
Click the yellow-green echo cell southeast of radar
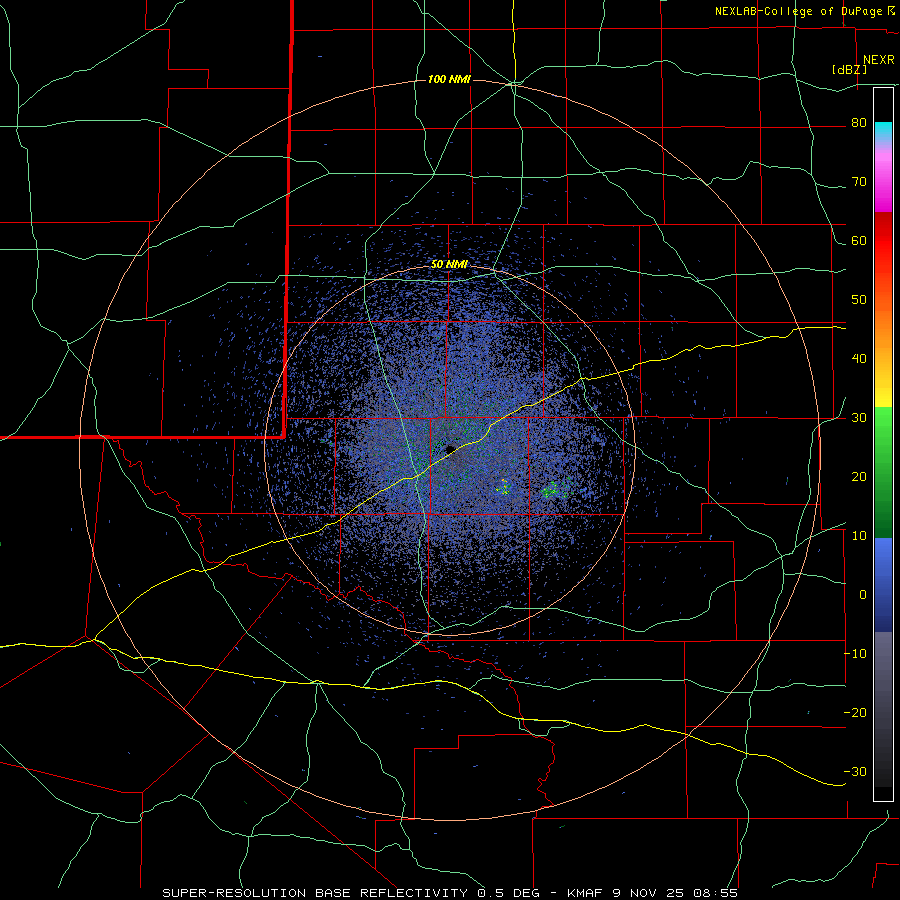pos(503,487)
